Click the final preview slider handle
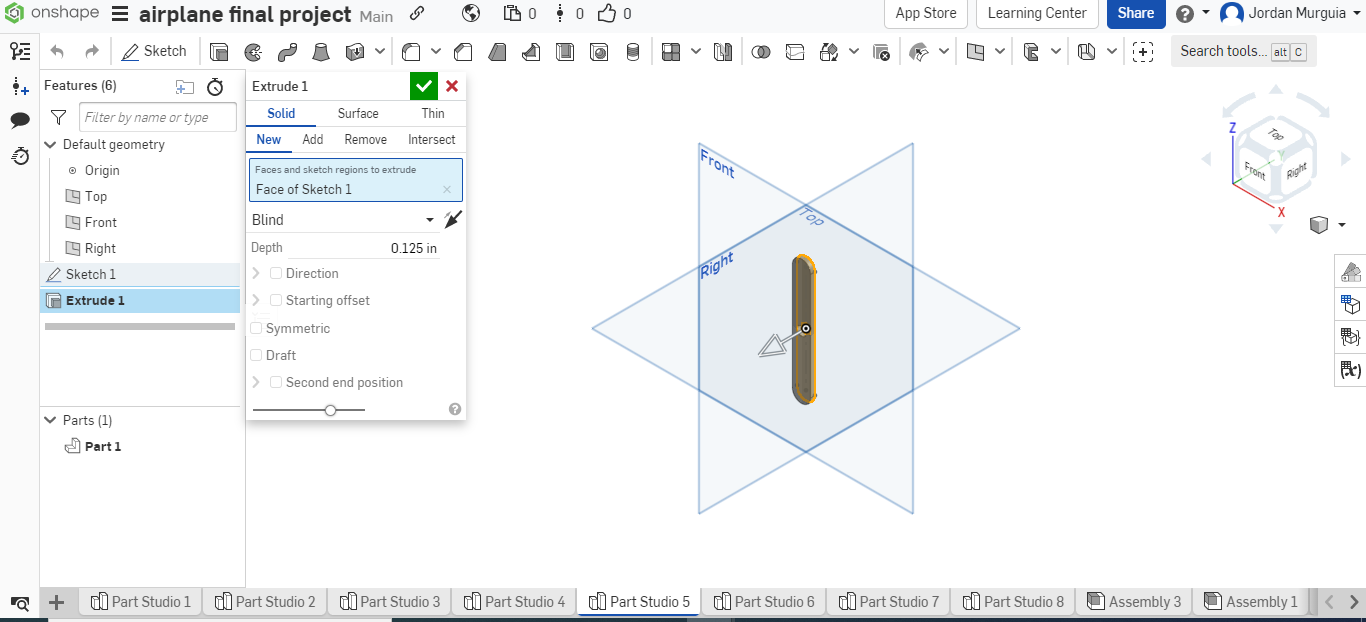This screenshot has width=1366, height=622. point(330,409)
